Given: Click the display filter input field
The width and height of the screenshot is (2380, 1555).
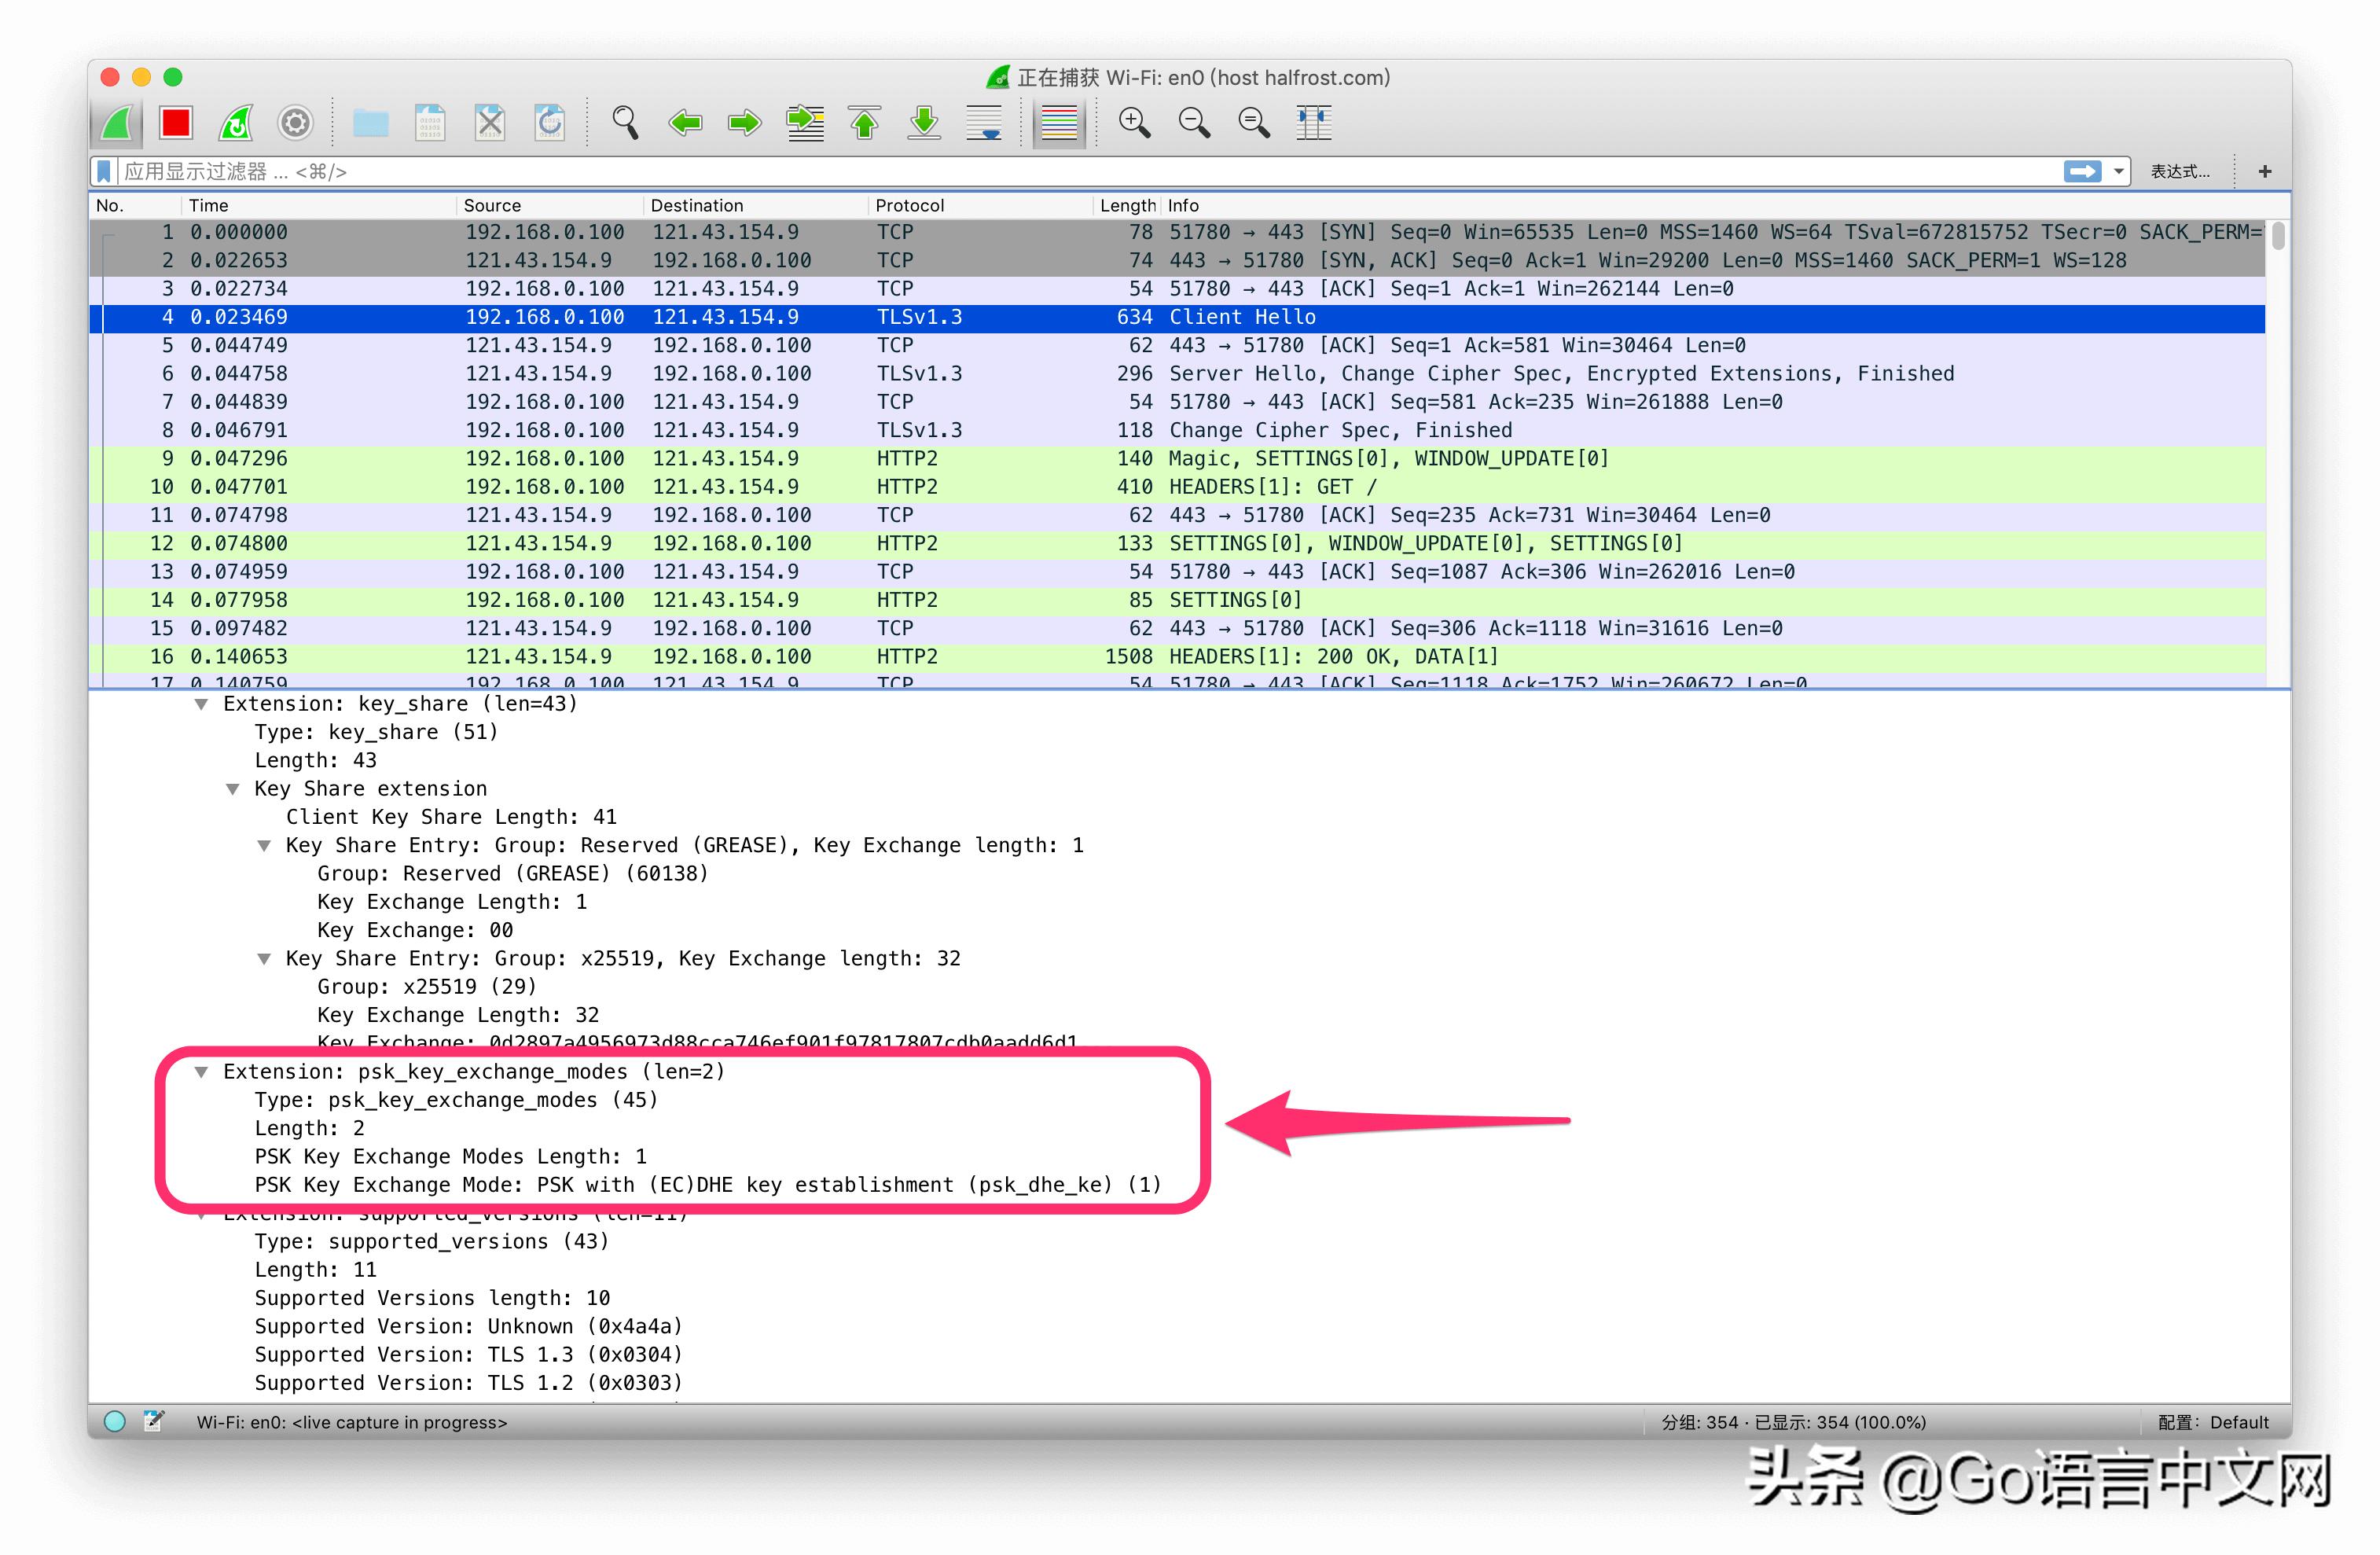Looking at the screenshot, I should (1000, 172).
